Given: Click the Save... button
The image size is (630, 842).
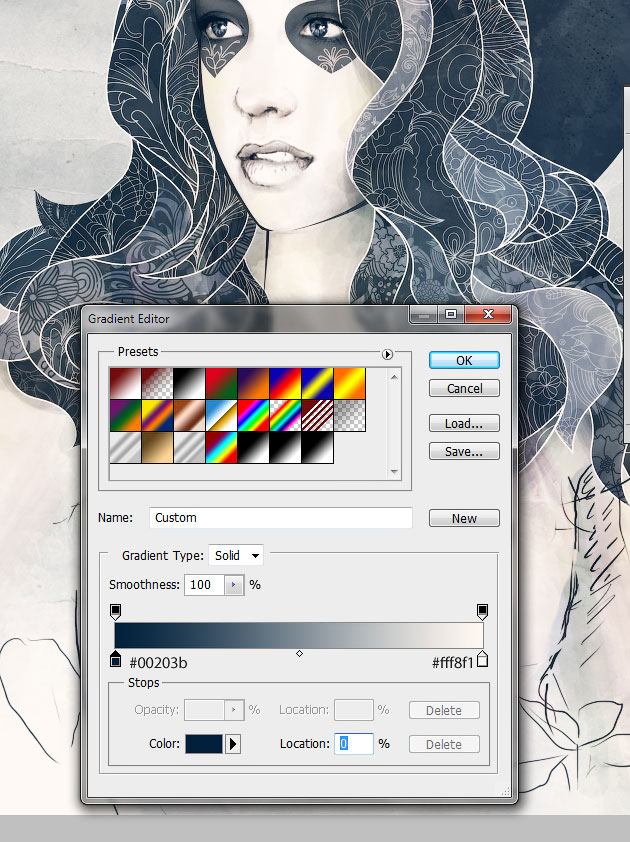Looking at the screenshot, I should [x=464, y=451].
